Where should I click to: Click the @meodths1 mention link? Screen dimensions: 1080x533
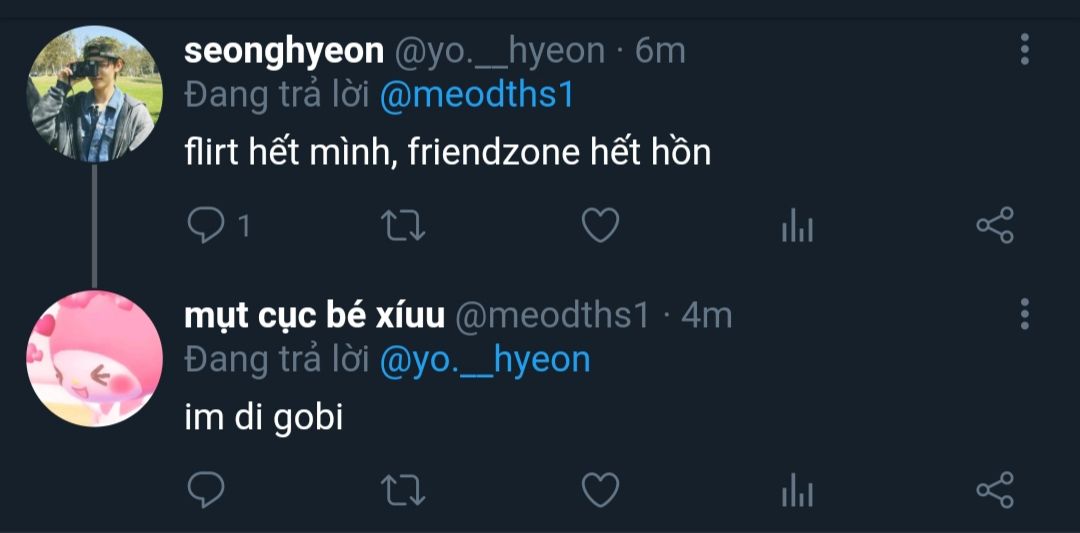[477, 96]
